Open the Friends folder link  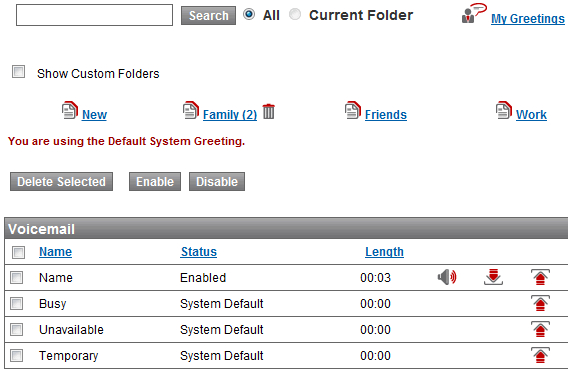(x=386, y=115)
